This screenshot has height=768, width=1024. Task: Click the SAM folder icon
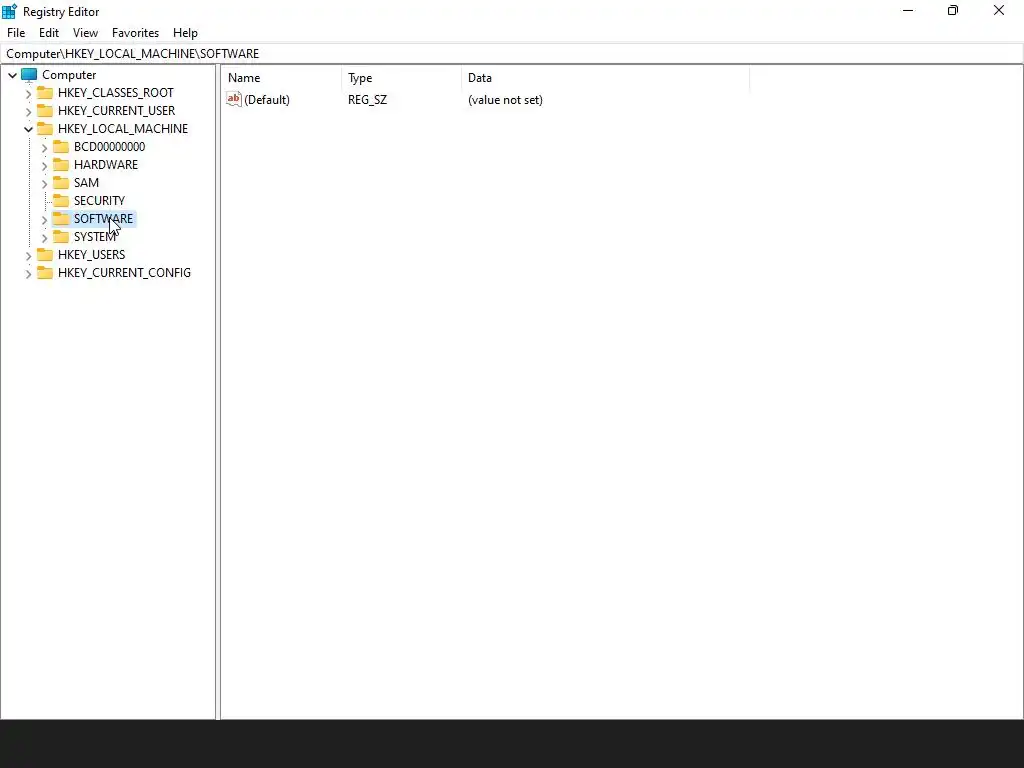click(x=61, y=182)
